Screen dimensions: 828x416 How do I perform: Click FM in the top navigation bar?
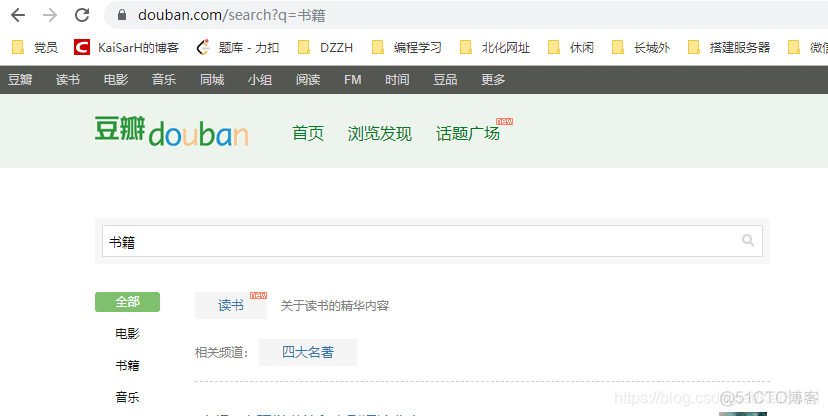pos(353,80)
